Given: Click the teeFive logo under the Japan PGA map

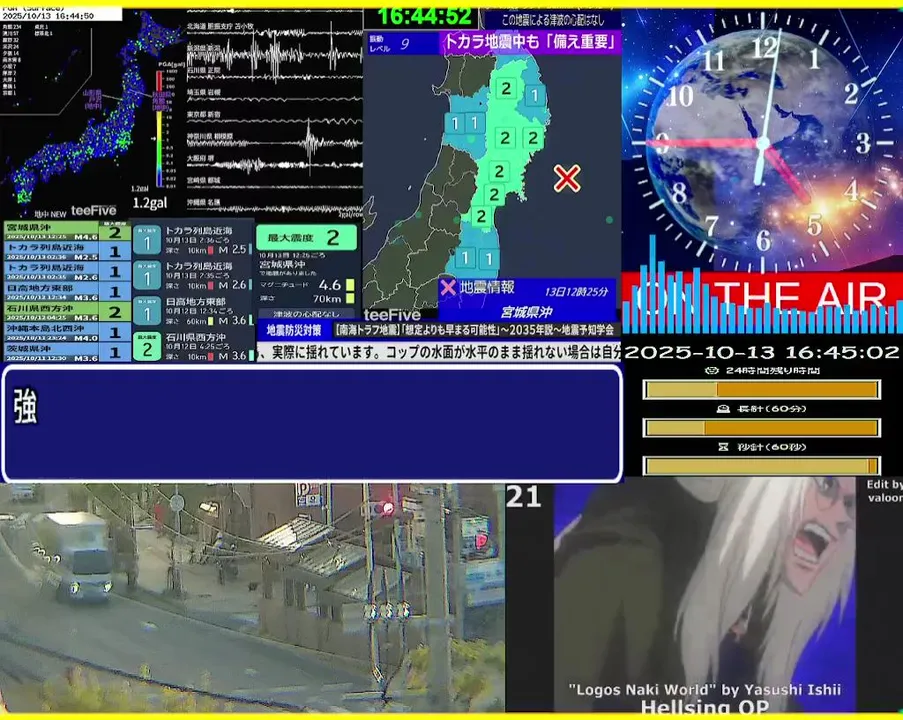Looking at the screenshot, I should point(93,210).
